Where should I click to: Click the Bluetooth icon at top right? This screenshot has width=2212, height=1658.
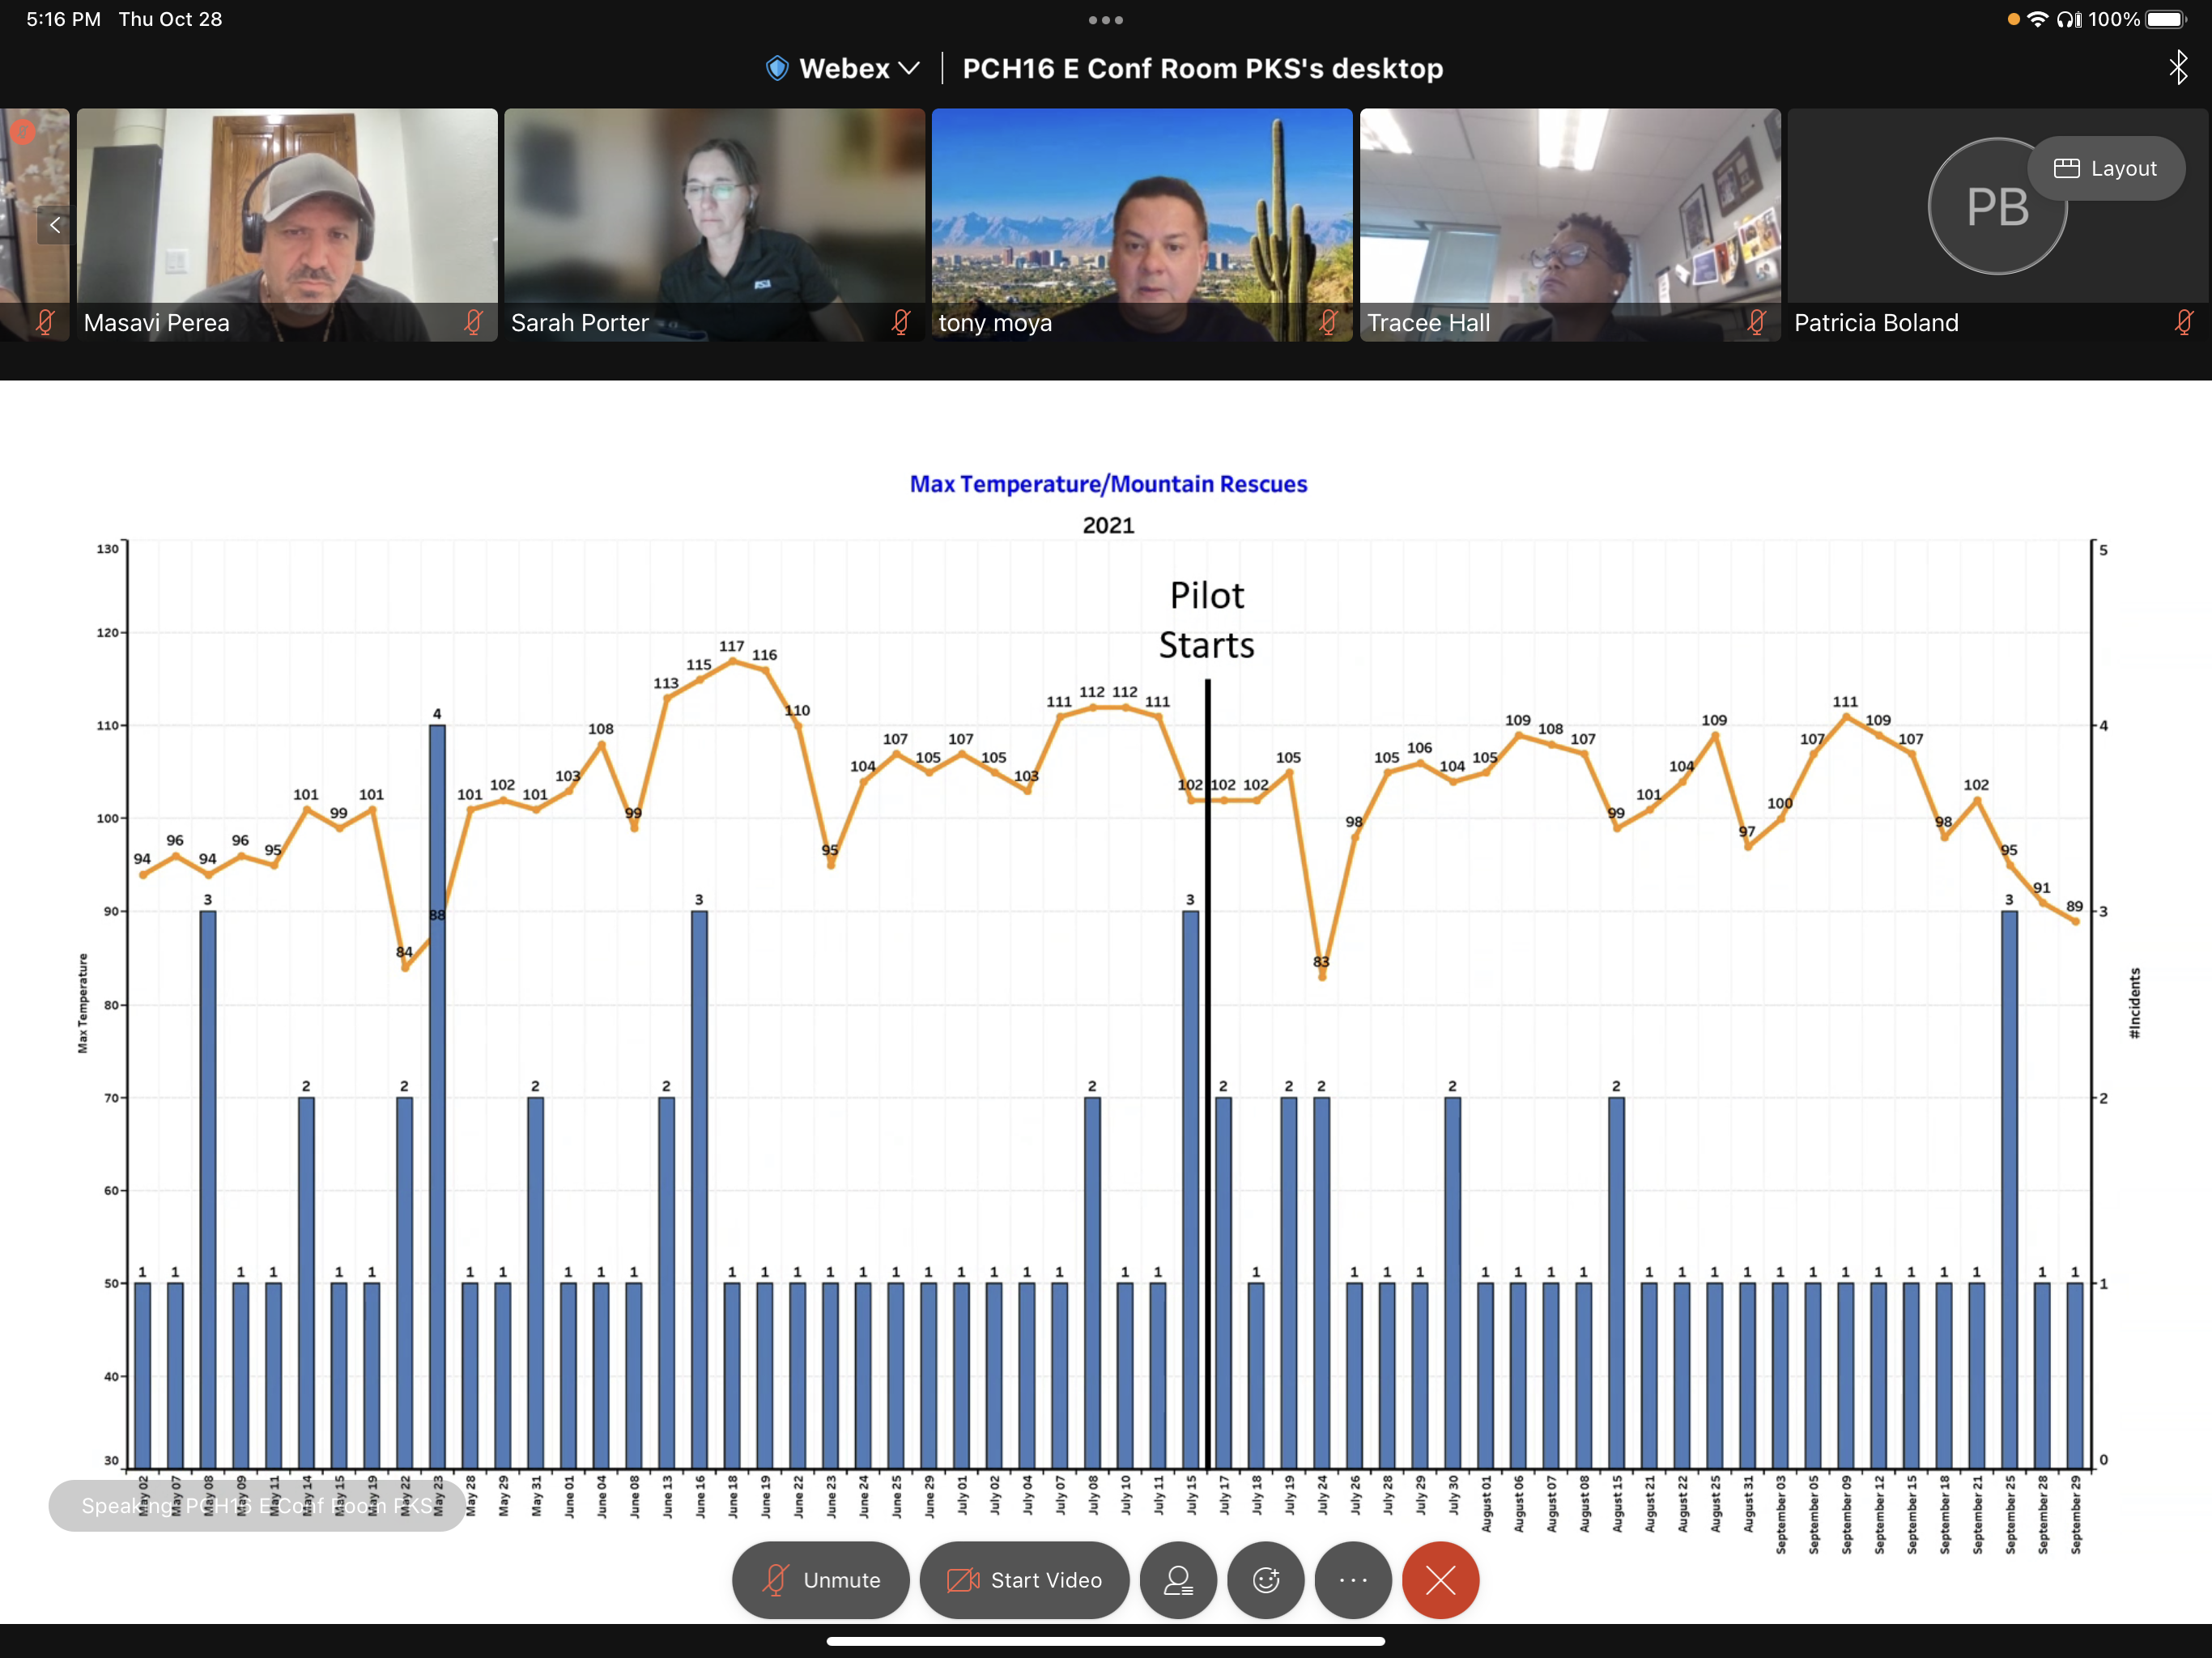[2177, 68]
